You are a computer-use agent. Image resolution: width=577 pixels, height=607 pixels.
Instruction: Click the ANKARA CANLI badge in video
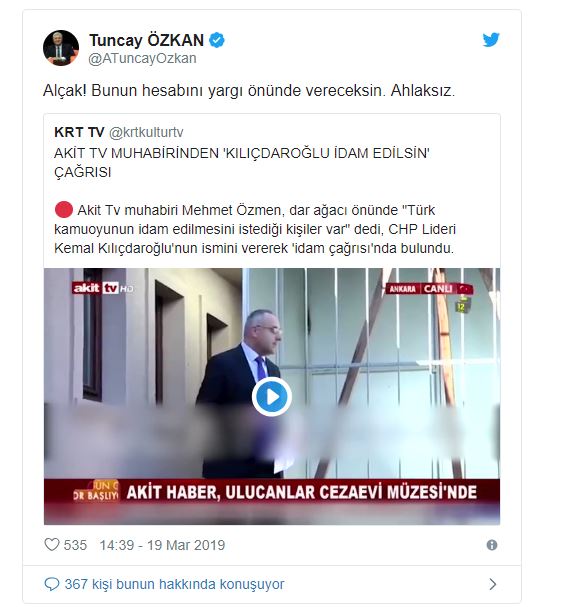pos(430,289)
